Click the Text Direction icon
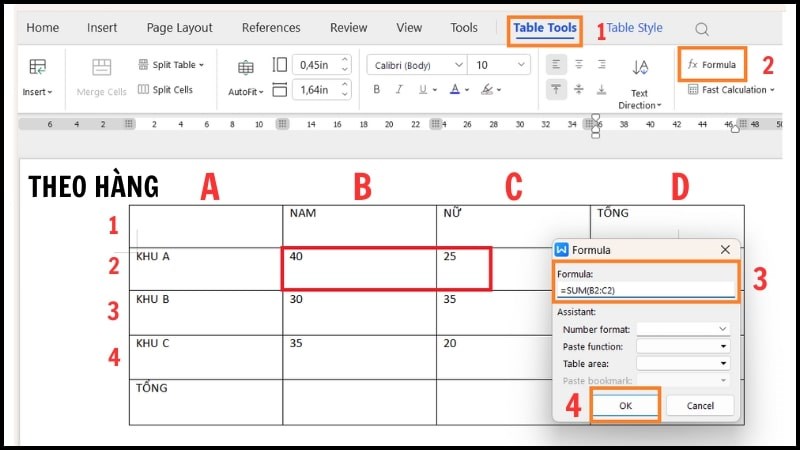 tap(640, 68)
